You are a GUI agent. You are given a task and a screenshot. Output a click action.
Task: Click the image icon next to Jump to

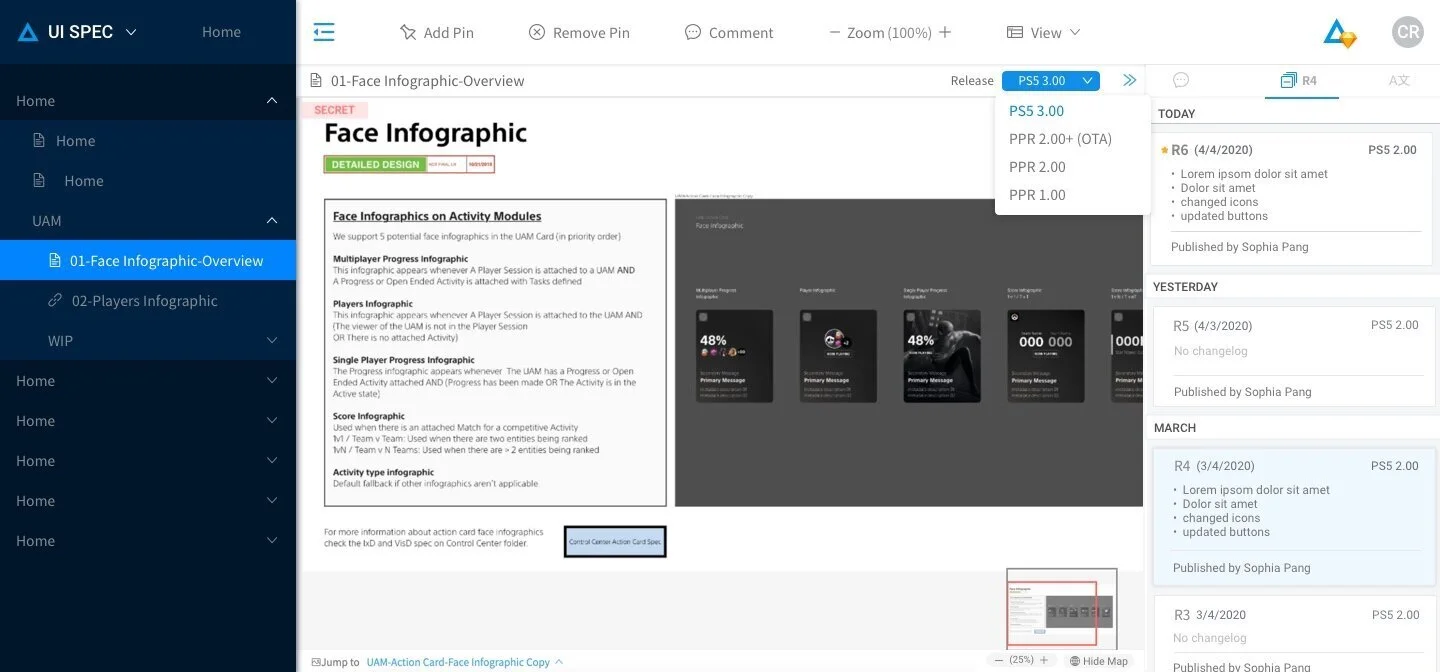point(316,662)
